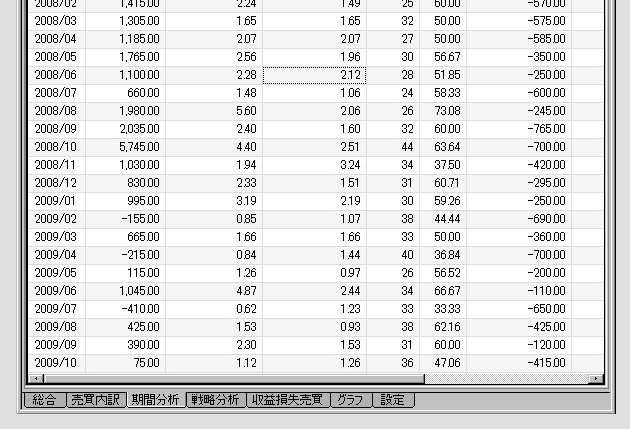The image size is (630, 429).
Task: Click the horizontal scrollbar thumb
Action: point(234,378)
